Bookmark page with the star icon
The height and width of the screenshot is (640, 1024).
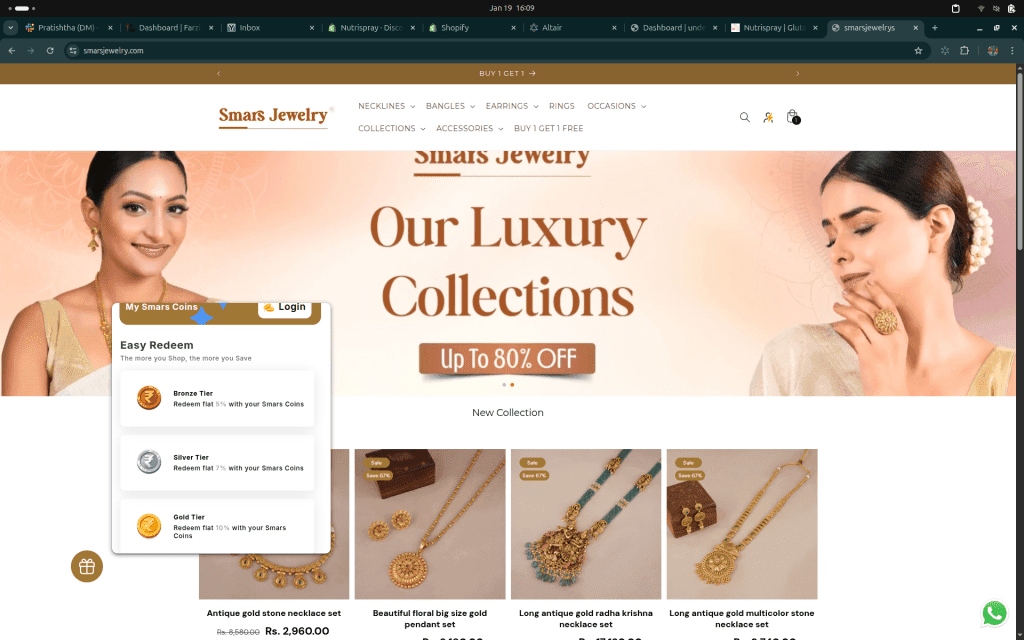tap(918, 50)
